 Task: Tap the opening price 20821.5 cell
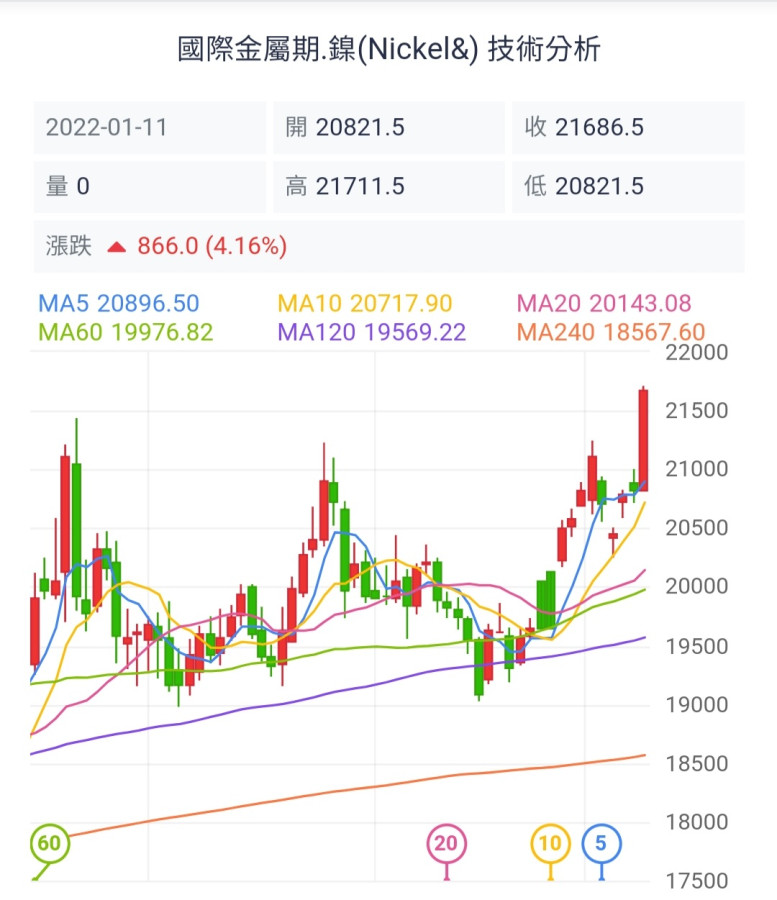coord(388,128)
